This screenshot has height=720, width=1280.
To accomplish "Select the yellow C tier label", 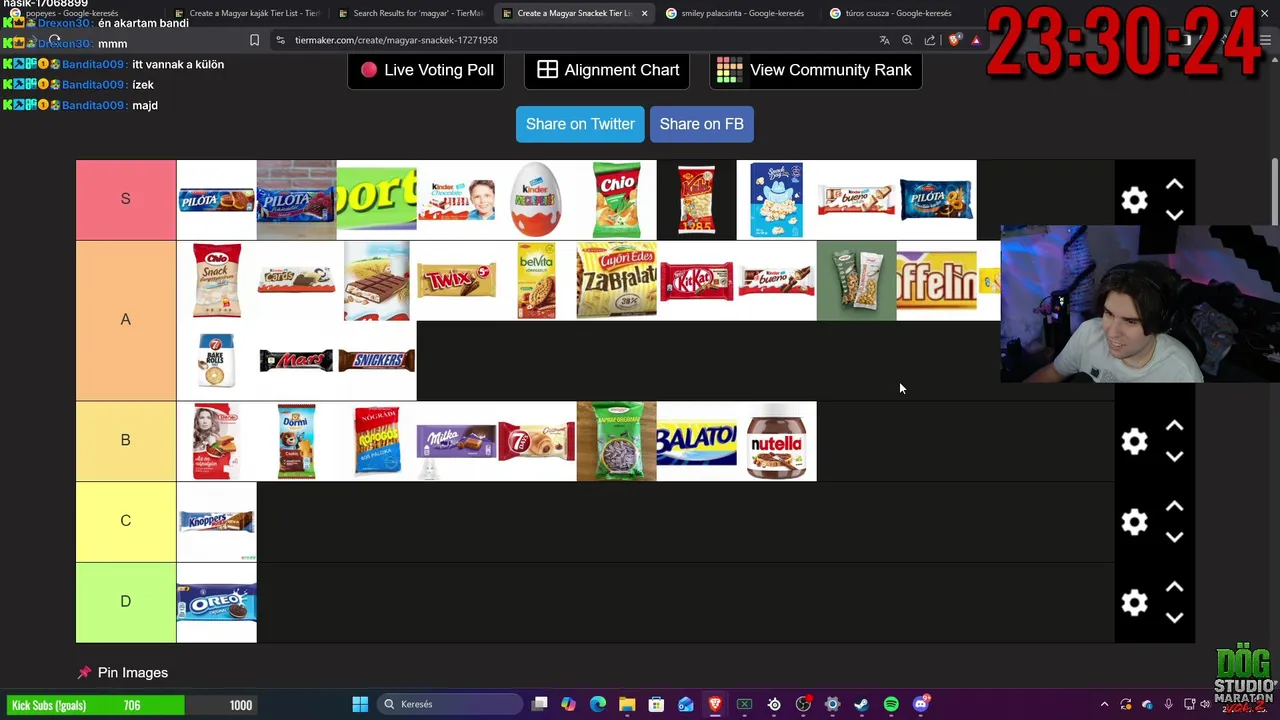I will pos(126,521).
